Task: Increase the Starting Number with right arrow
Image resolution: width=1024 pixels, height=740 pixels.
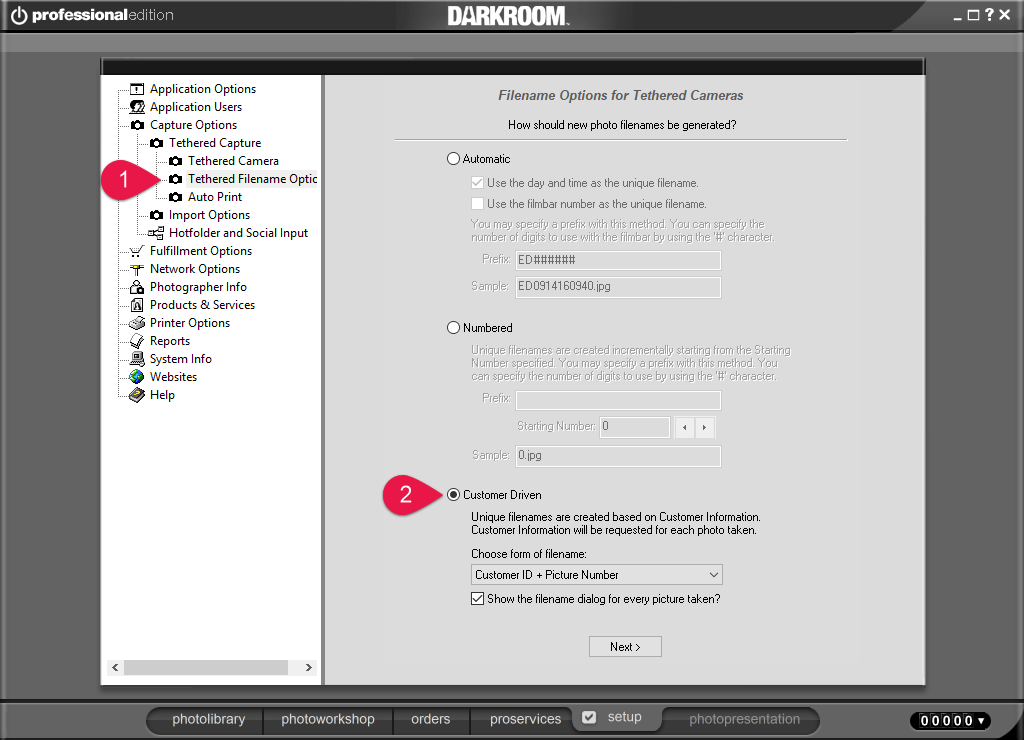Action: pos(704,428)
